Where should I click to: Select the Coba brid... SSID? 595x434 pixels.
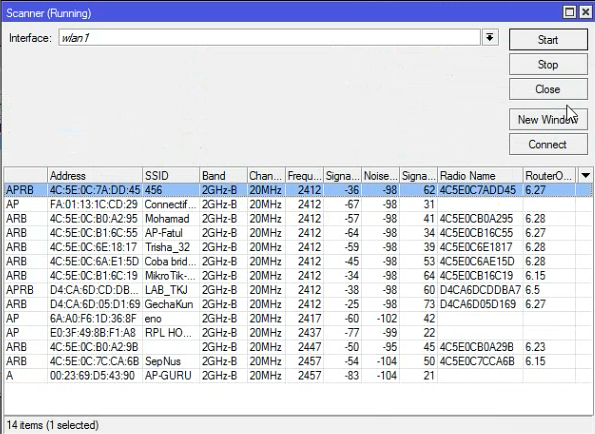point(171,261)
